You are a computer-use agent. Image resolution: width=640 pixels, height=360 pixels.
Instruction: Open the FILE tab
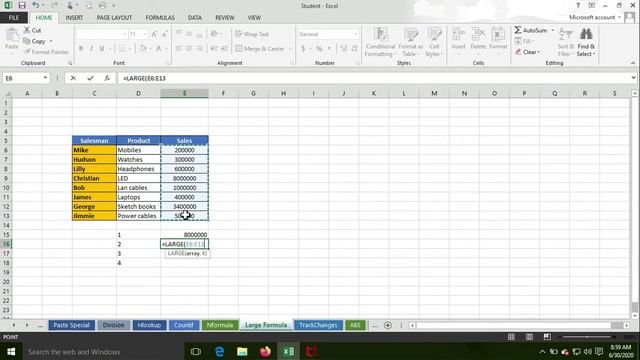point(14,18)
